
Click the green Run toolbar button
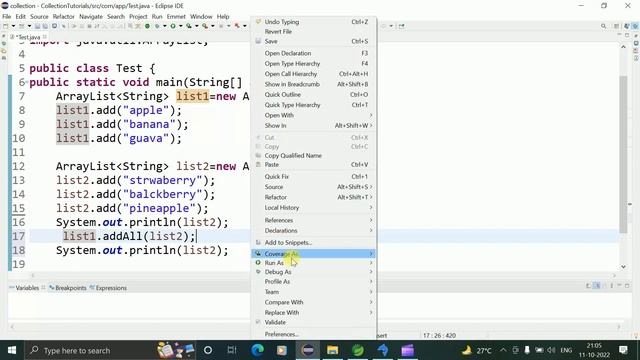173,26
